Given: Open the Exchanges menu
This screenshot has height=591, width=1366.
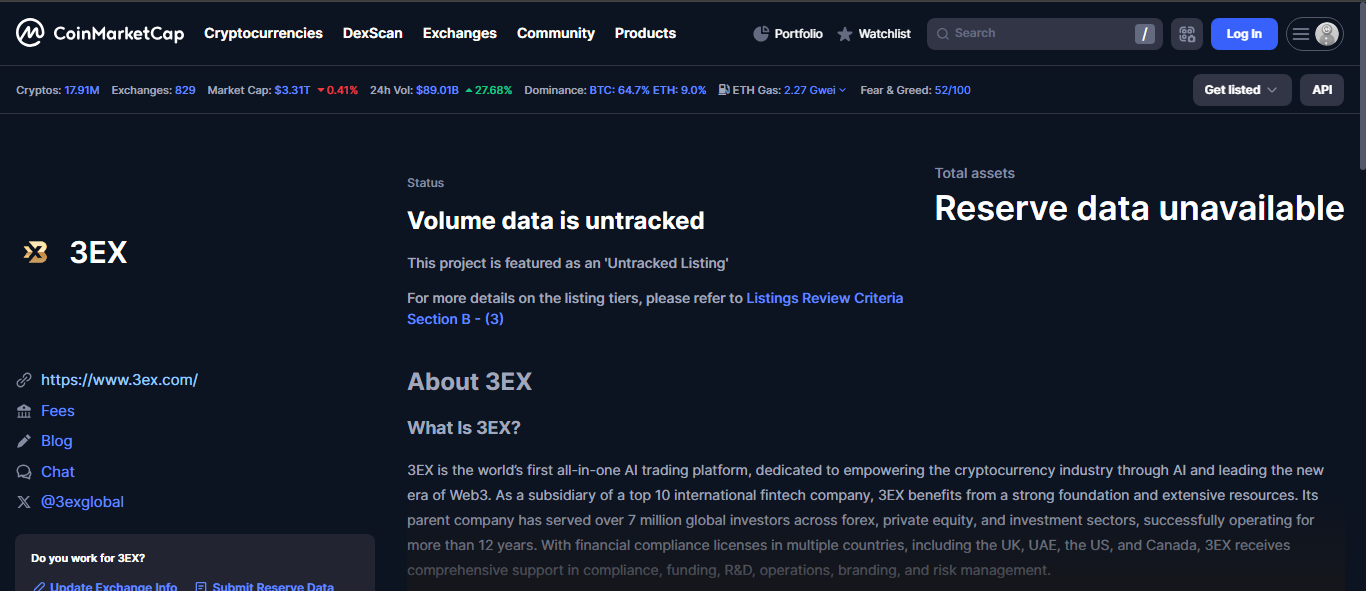Looking at the screenshot, I should (x=460, y=33).
